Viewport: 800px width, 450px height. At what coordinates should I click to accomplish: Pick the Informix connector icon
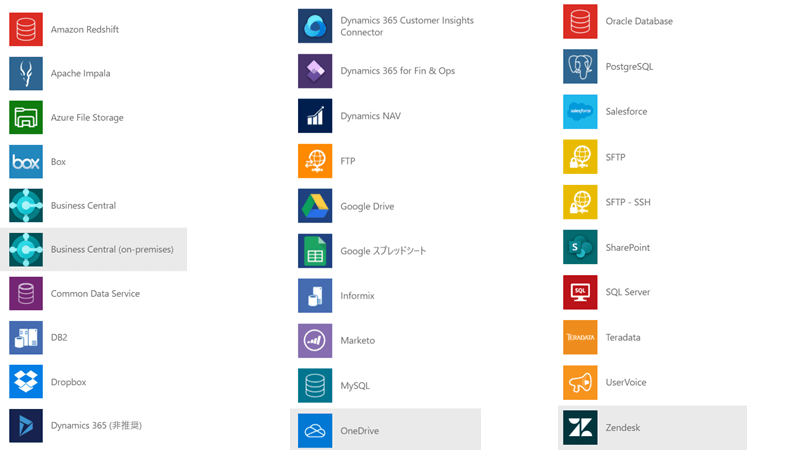pyautogui.click(x=315, y=295)
